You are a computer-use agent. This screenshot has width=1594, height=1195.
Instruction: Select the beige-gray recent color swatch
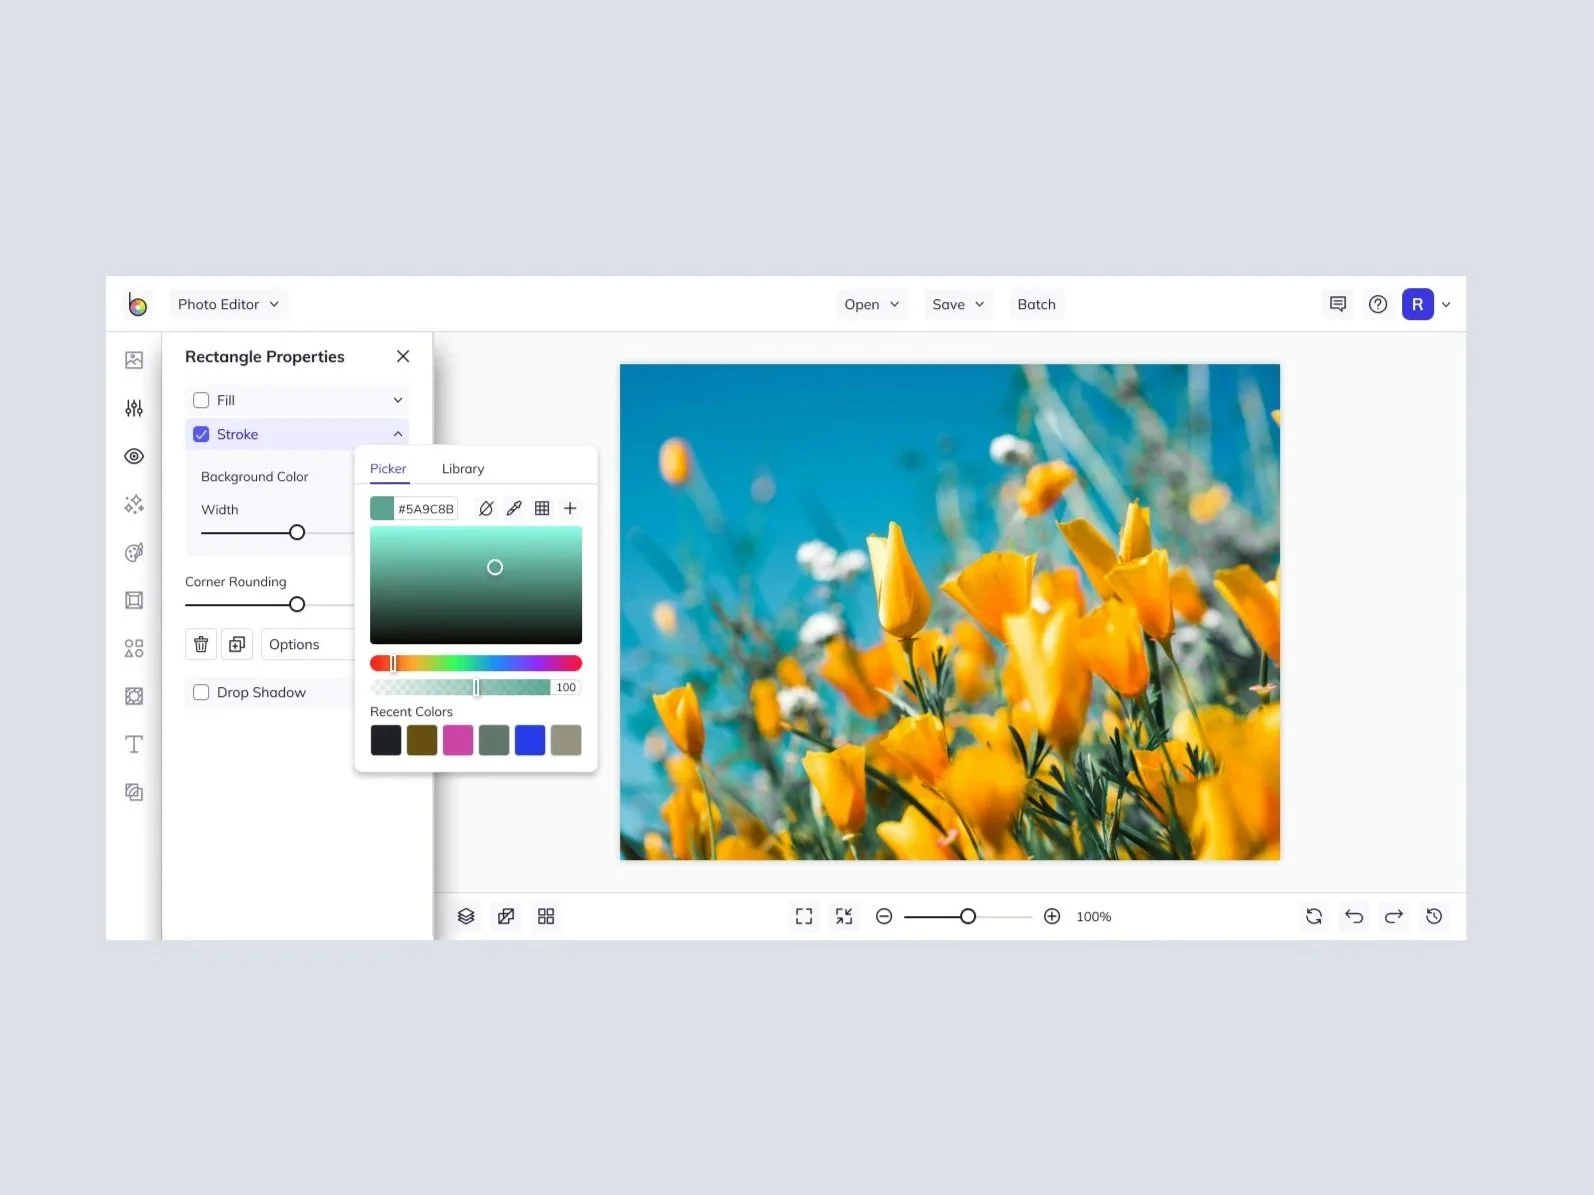pyautogui.click(x=566, y=740)
